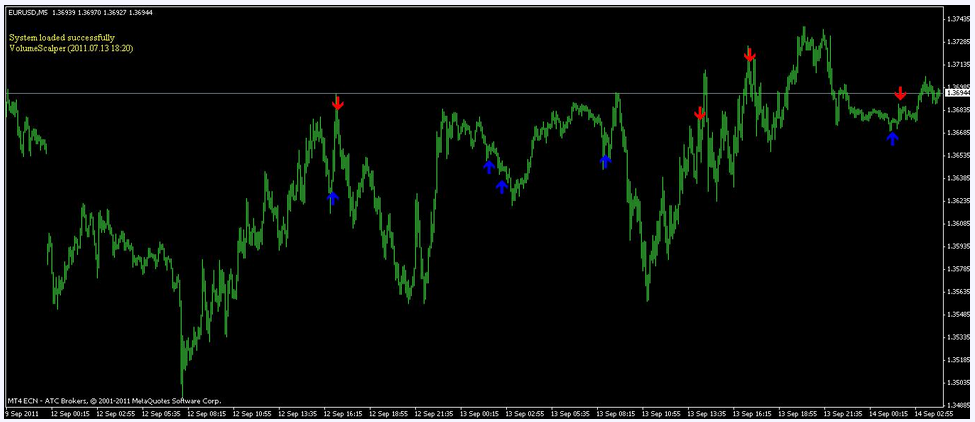Click the red sell arrow above 13 Sep 13:35

(x=700, y=113)
